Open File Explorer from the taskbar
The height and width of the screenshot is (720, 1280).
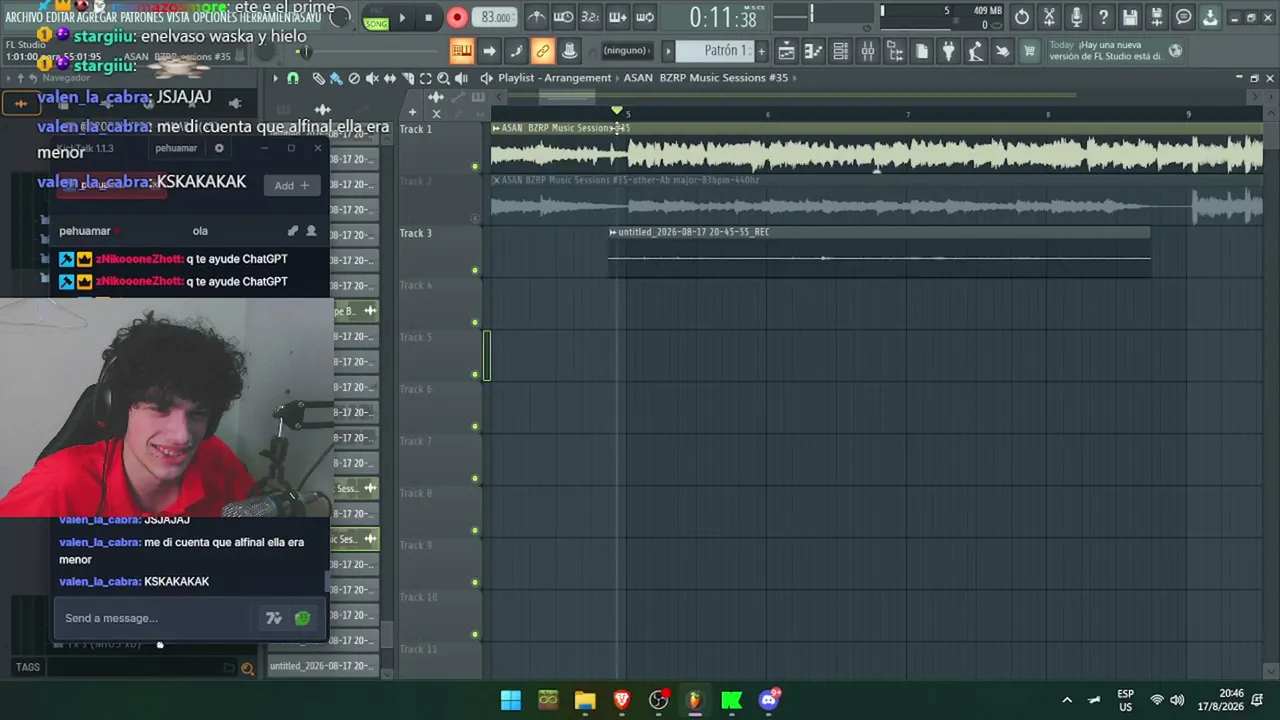coord(585,700)
